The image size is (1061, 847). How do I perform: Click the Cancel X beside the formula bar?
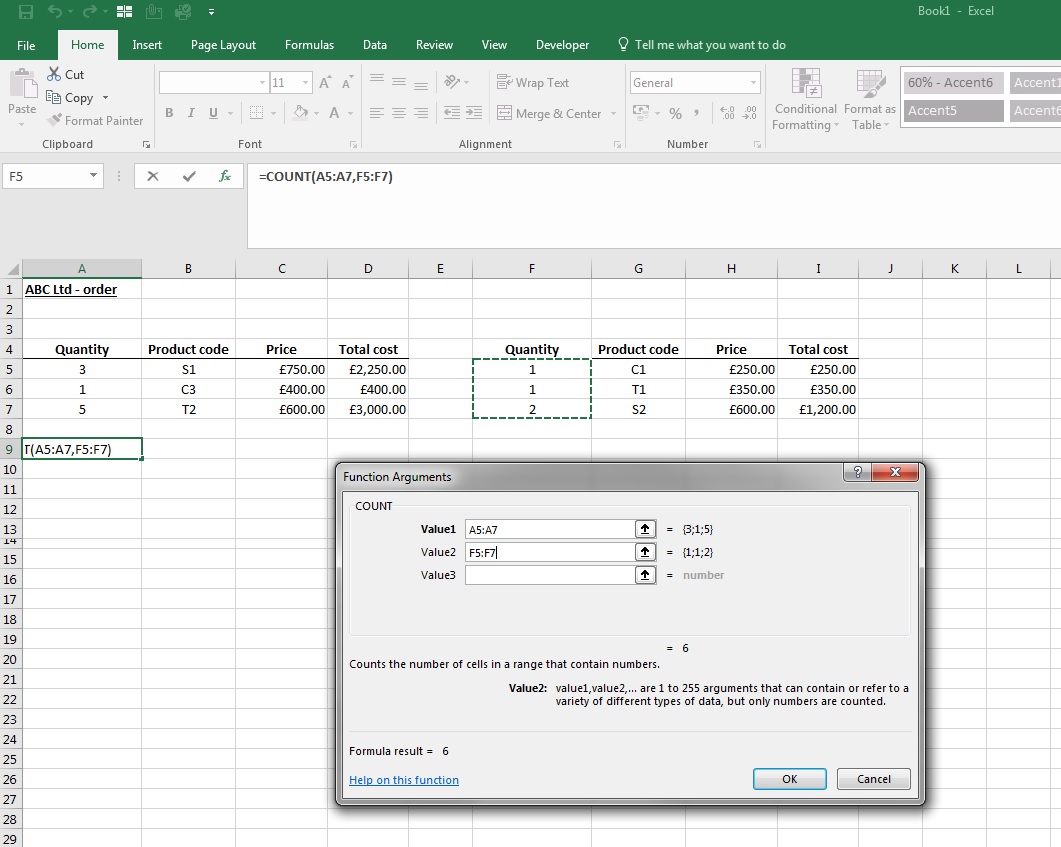[153, 176]
